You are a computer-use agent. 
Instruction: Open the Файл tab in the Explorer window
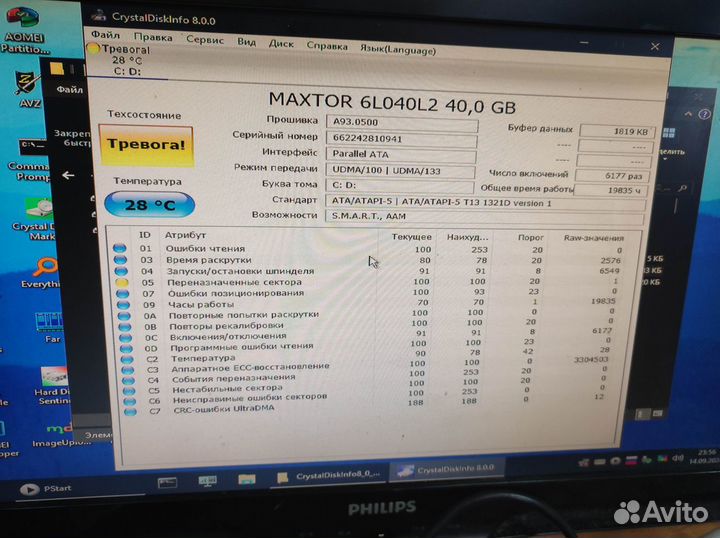click(69, 89)
